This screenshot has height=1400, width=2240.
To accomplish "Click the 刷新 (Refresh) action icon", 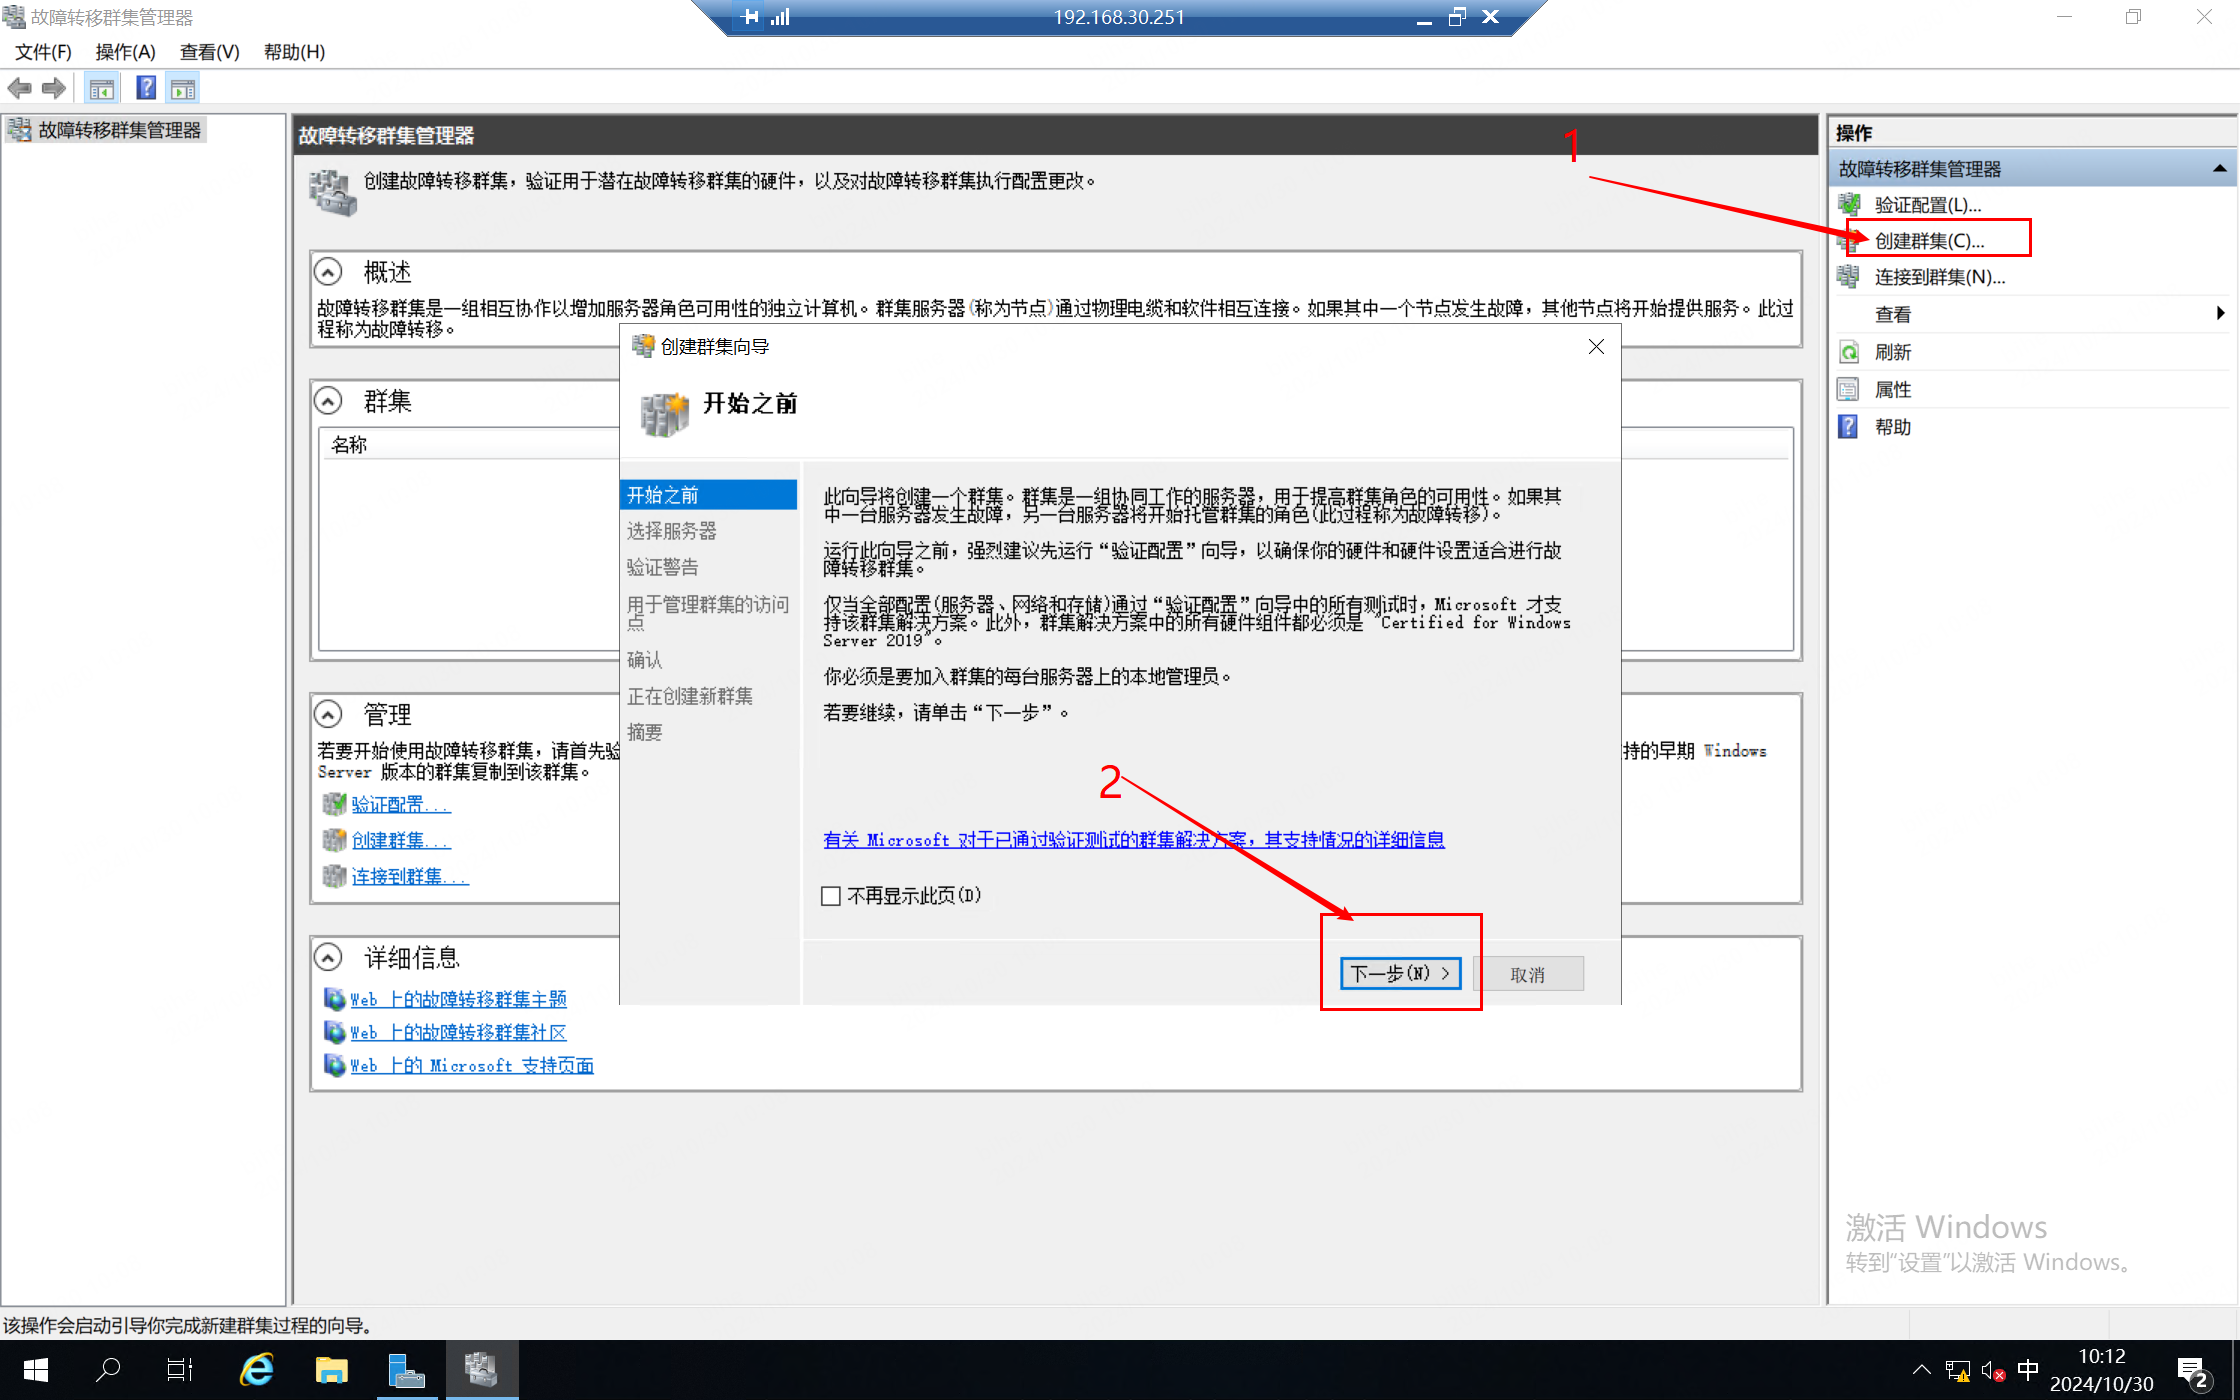I will point(1849,352).
